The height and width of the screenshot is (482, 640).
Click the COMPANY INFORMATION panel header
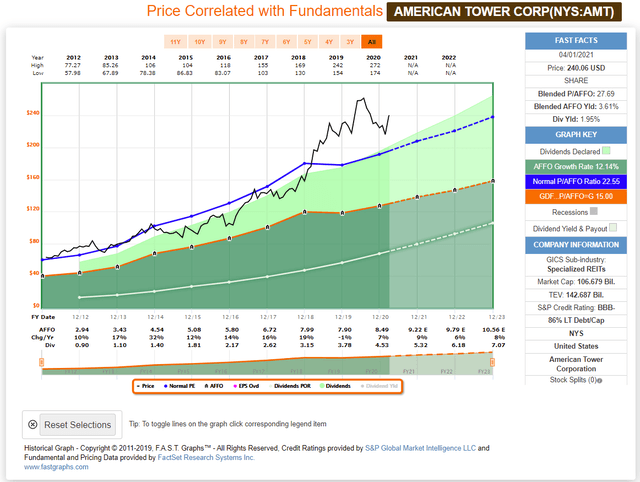576,245
